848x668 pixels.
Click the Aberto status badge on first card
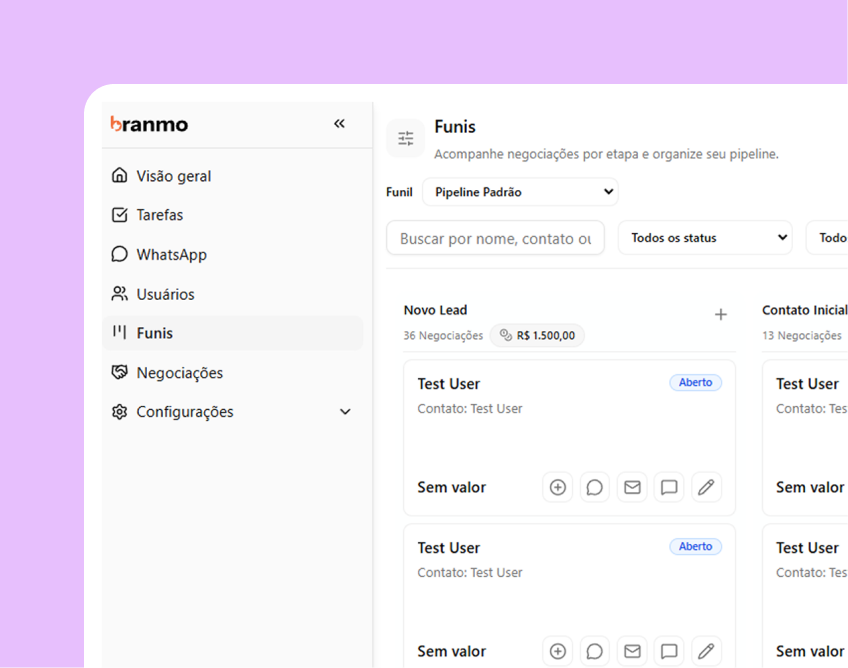695,383
